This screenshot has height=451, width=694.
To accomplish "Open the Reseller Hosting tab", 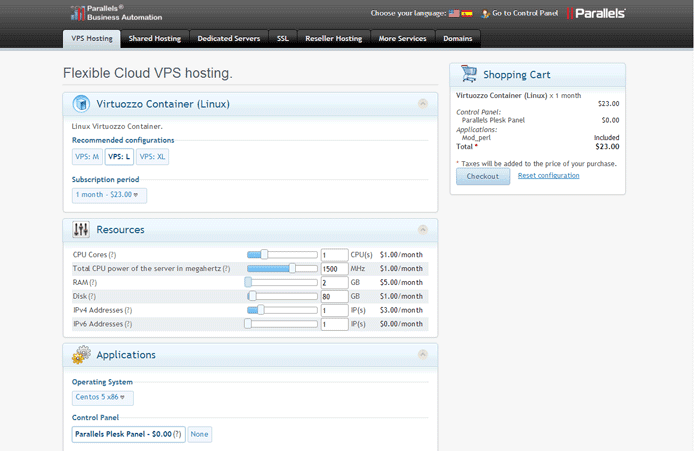I will [x=334, y=39].
